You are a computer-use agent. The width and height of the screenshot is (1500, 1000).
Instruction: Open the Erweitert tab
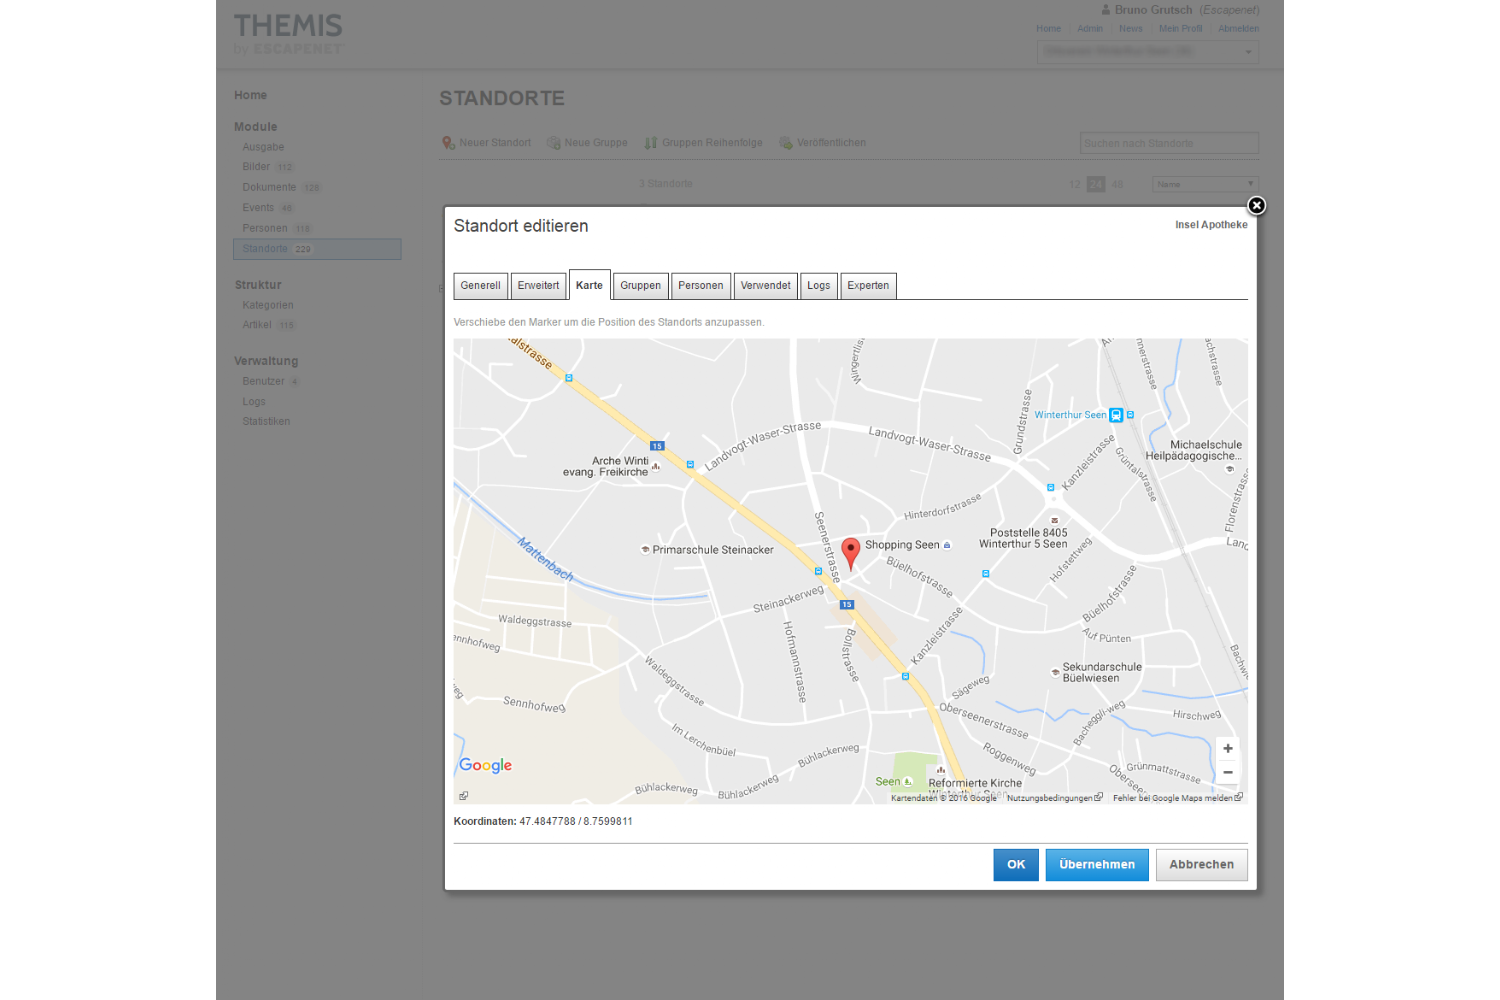pos(538,286)
